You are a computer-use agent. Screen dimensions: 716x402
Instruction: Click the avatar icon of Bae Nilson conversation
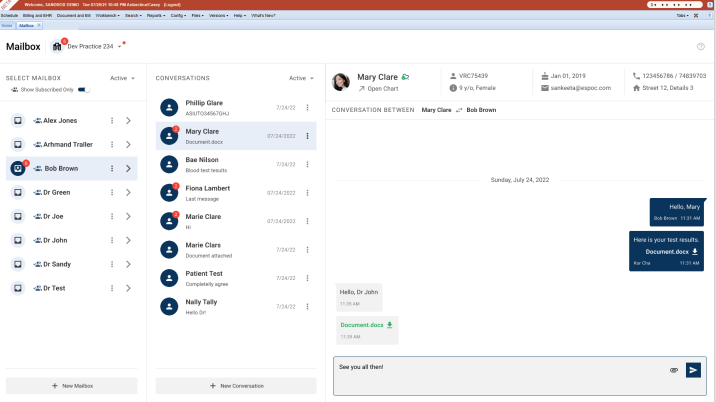coord(169,164)
